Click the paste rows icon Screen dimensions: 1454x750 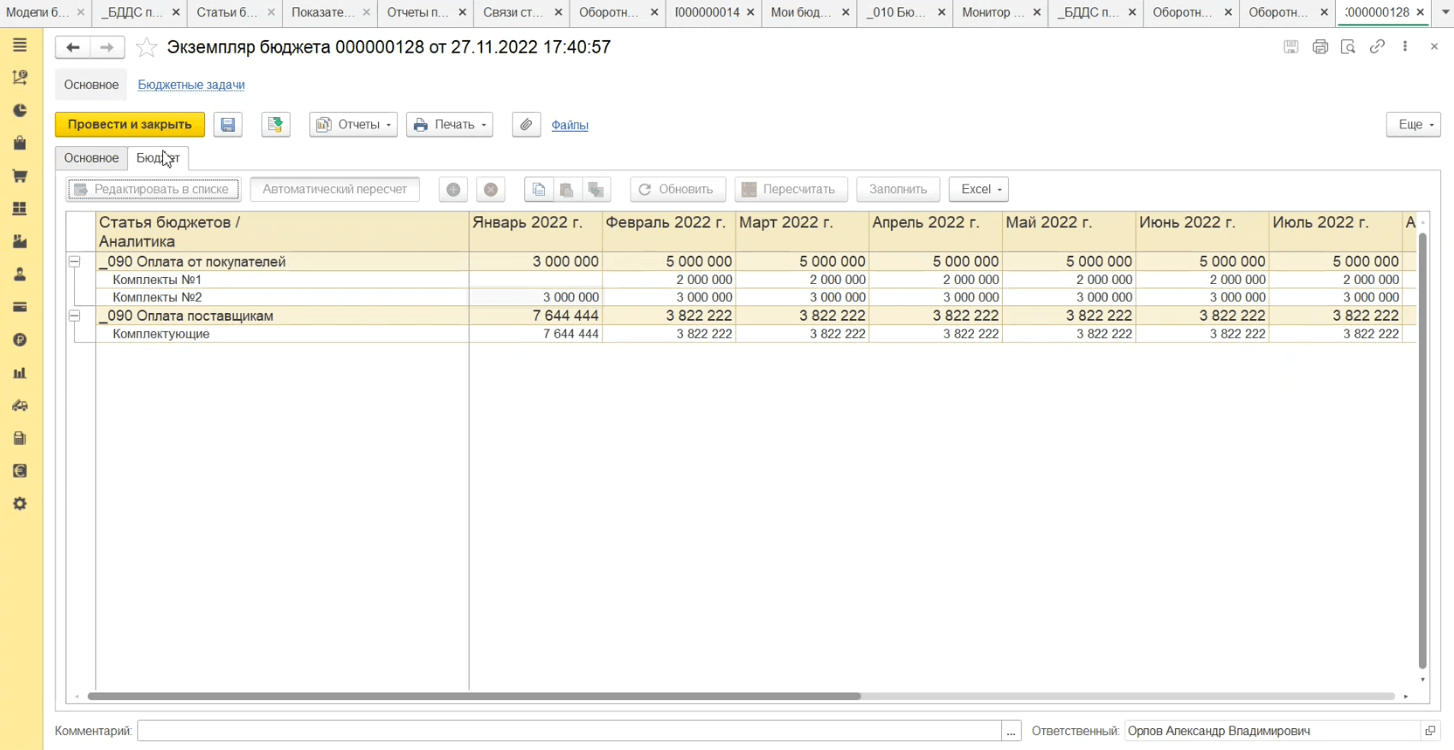pos(567,190)
